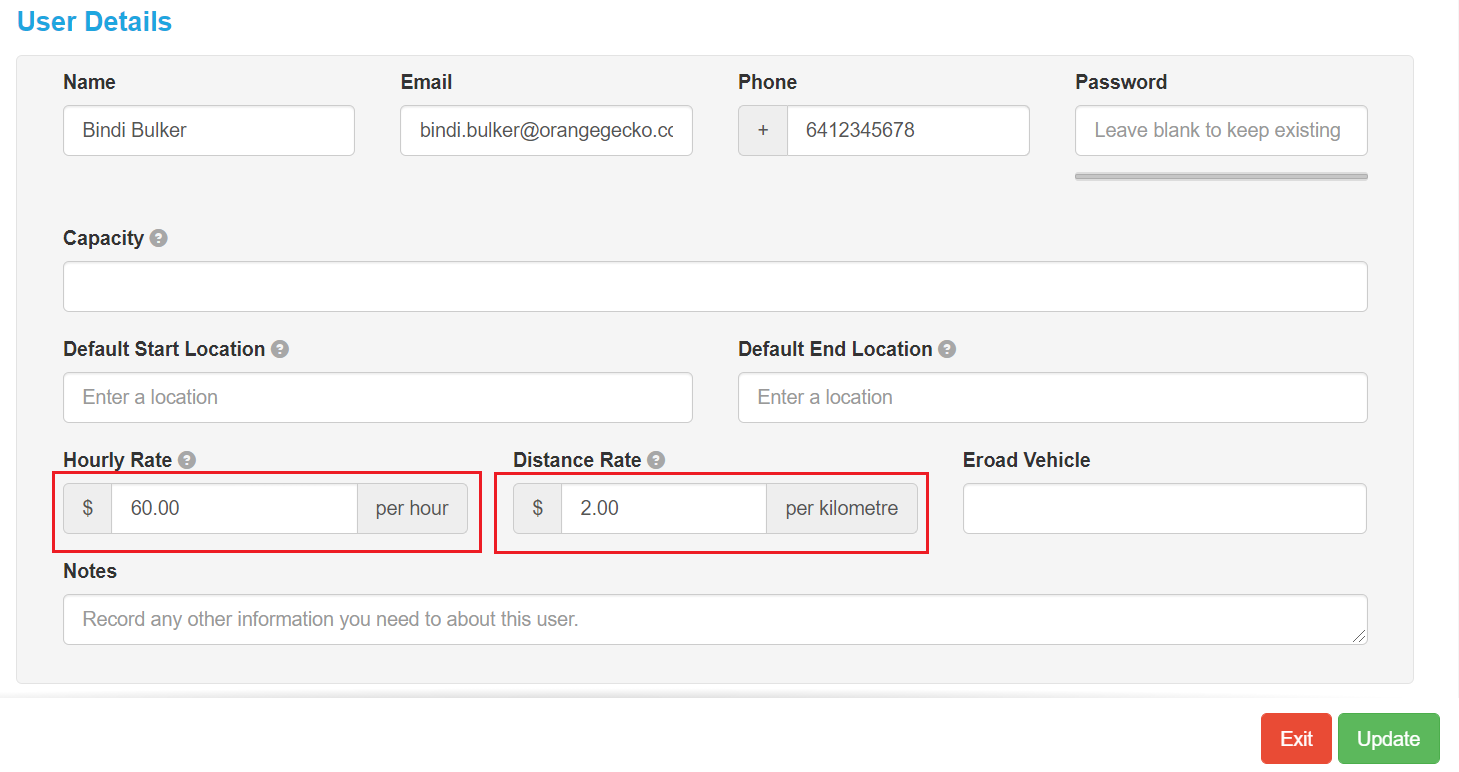Click the Phone number field 6412345678

tap(908, 130)
